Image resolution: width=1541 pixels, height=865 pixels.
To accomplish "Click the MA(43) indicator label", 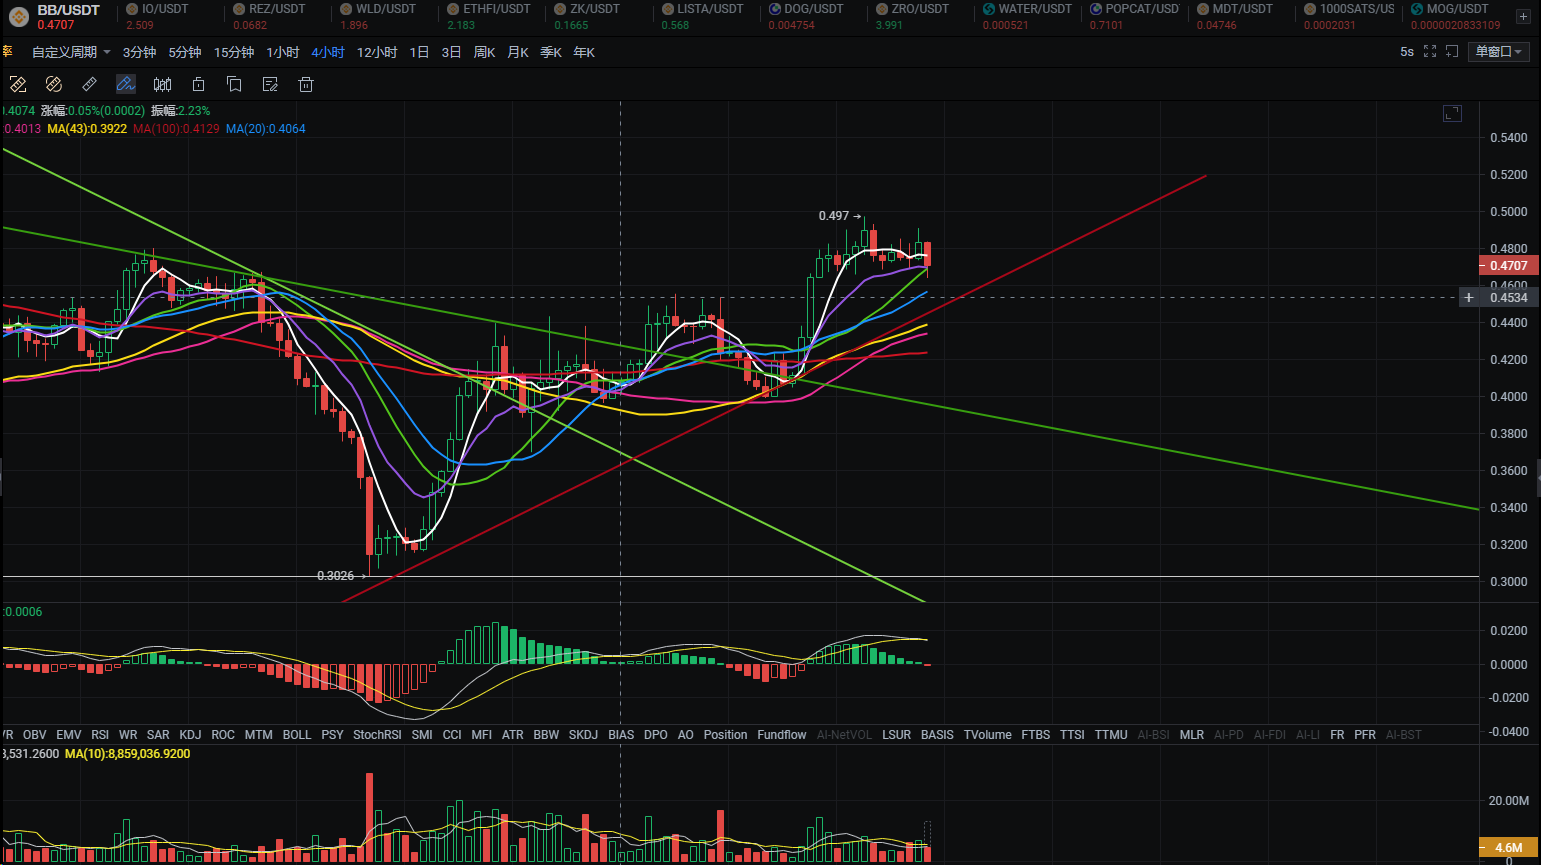I will point(87,129).
